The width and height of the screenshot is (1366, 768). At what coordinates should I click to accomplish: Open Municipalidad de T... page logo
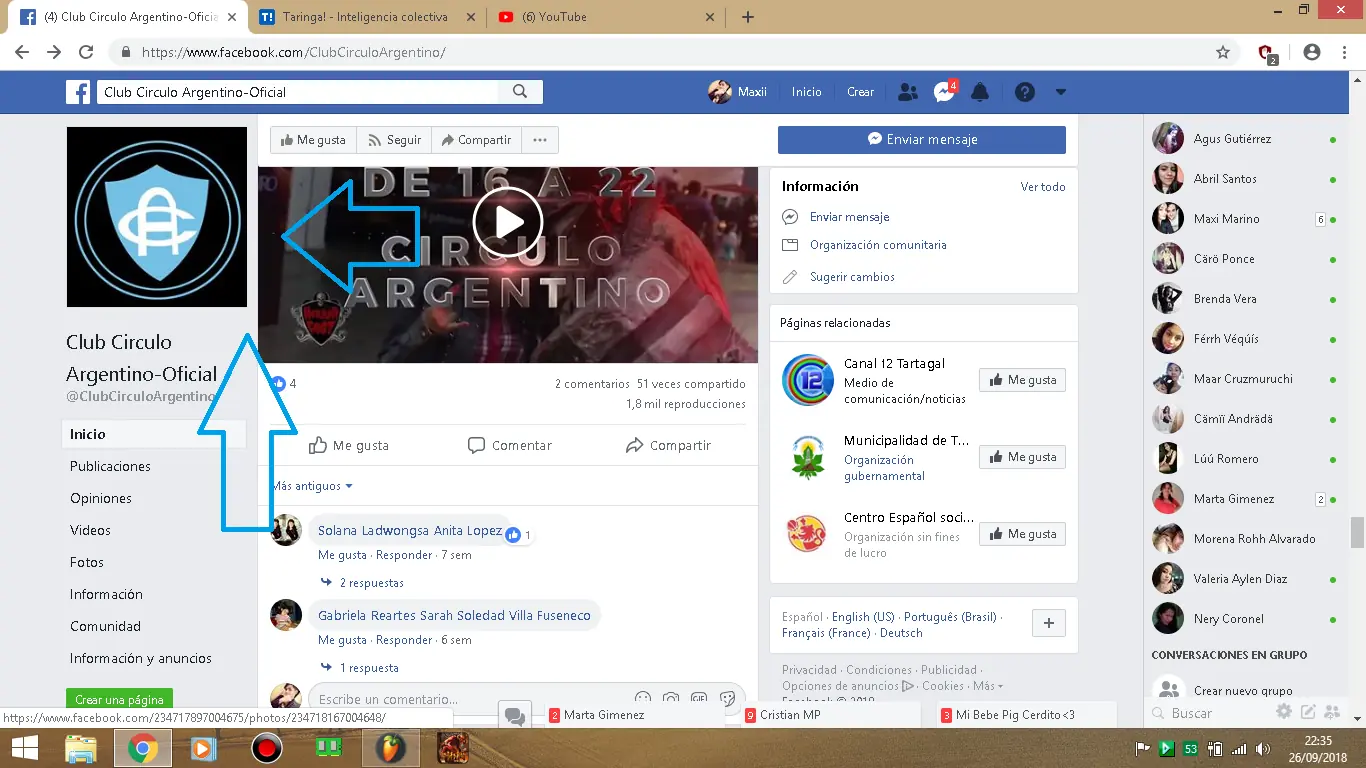(x=808, y=457)
